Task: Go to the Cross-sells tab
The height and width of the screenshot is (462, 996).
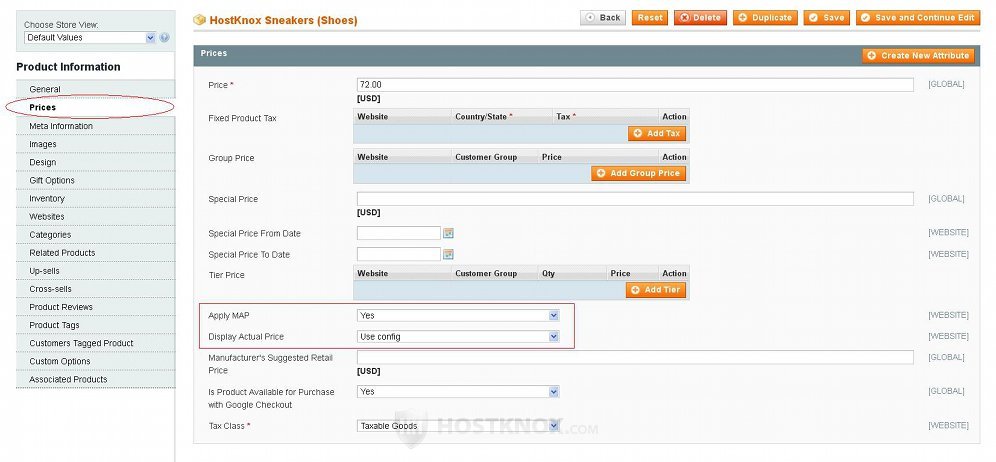Action: 95,289
